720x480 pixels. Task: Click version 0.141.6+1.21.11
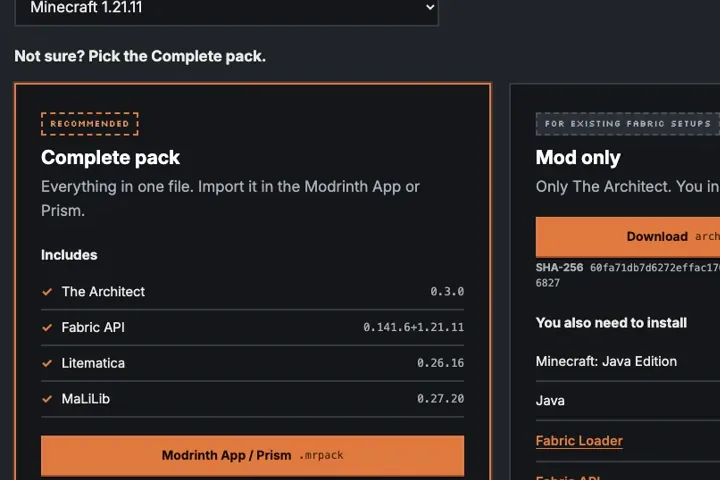(x=413, y=328)
